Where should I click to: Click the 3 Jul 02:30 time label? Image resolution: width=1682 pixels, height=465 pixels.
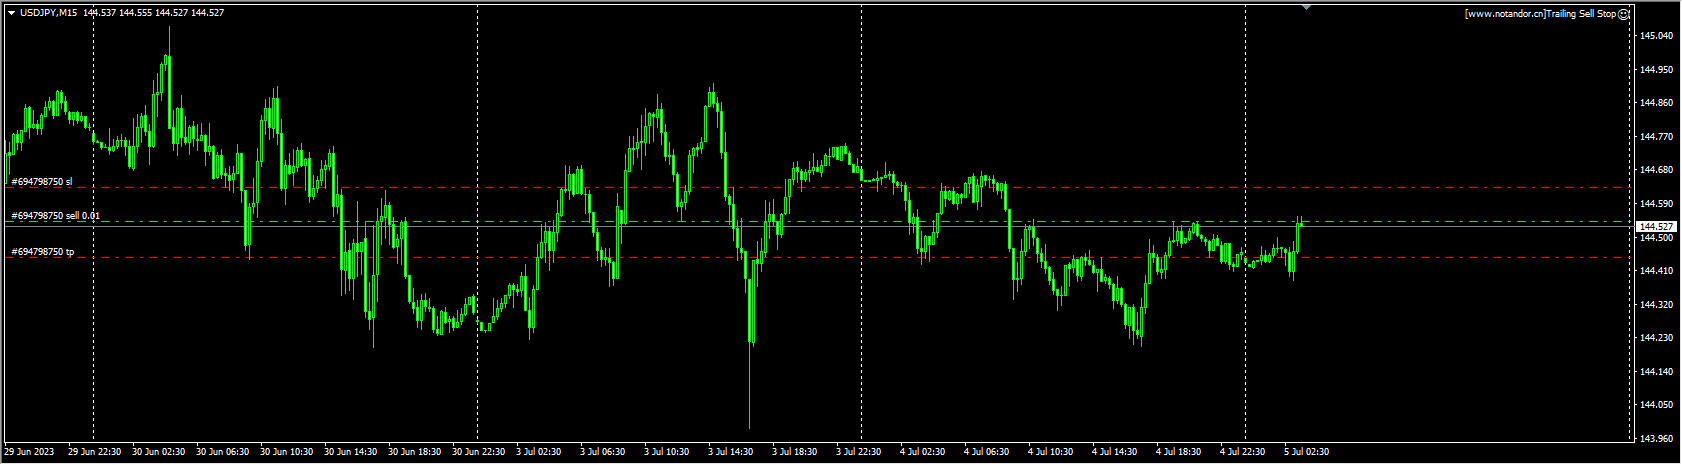point(540,452)
